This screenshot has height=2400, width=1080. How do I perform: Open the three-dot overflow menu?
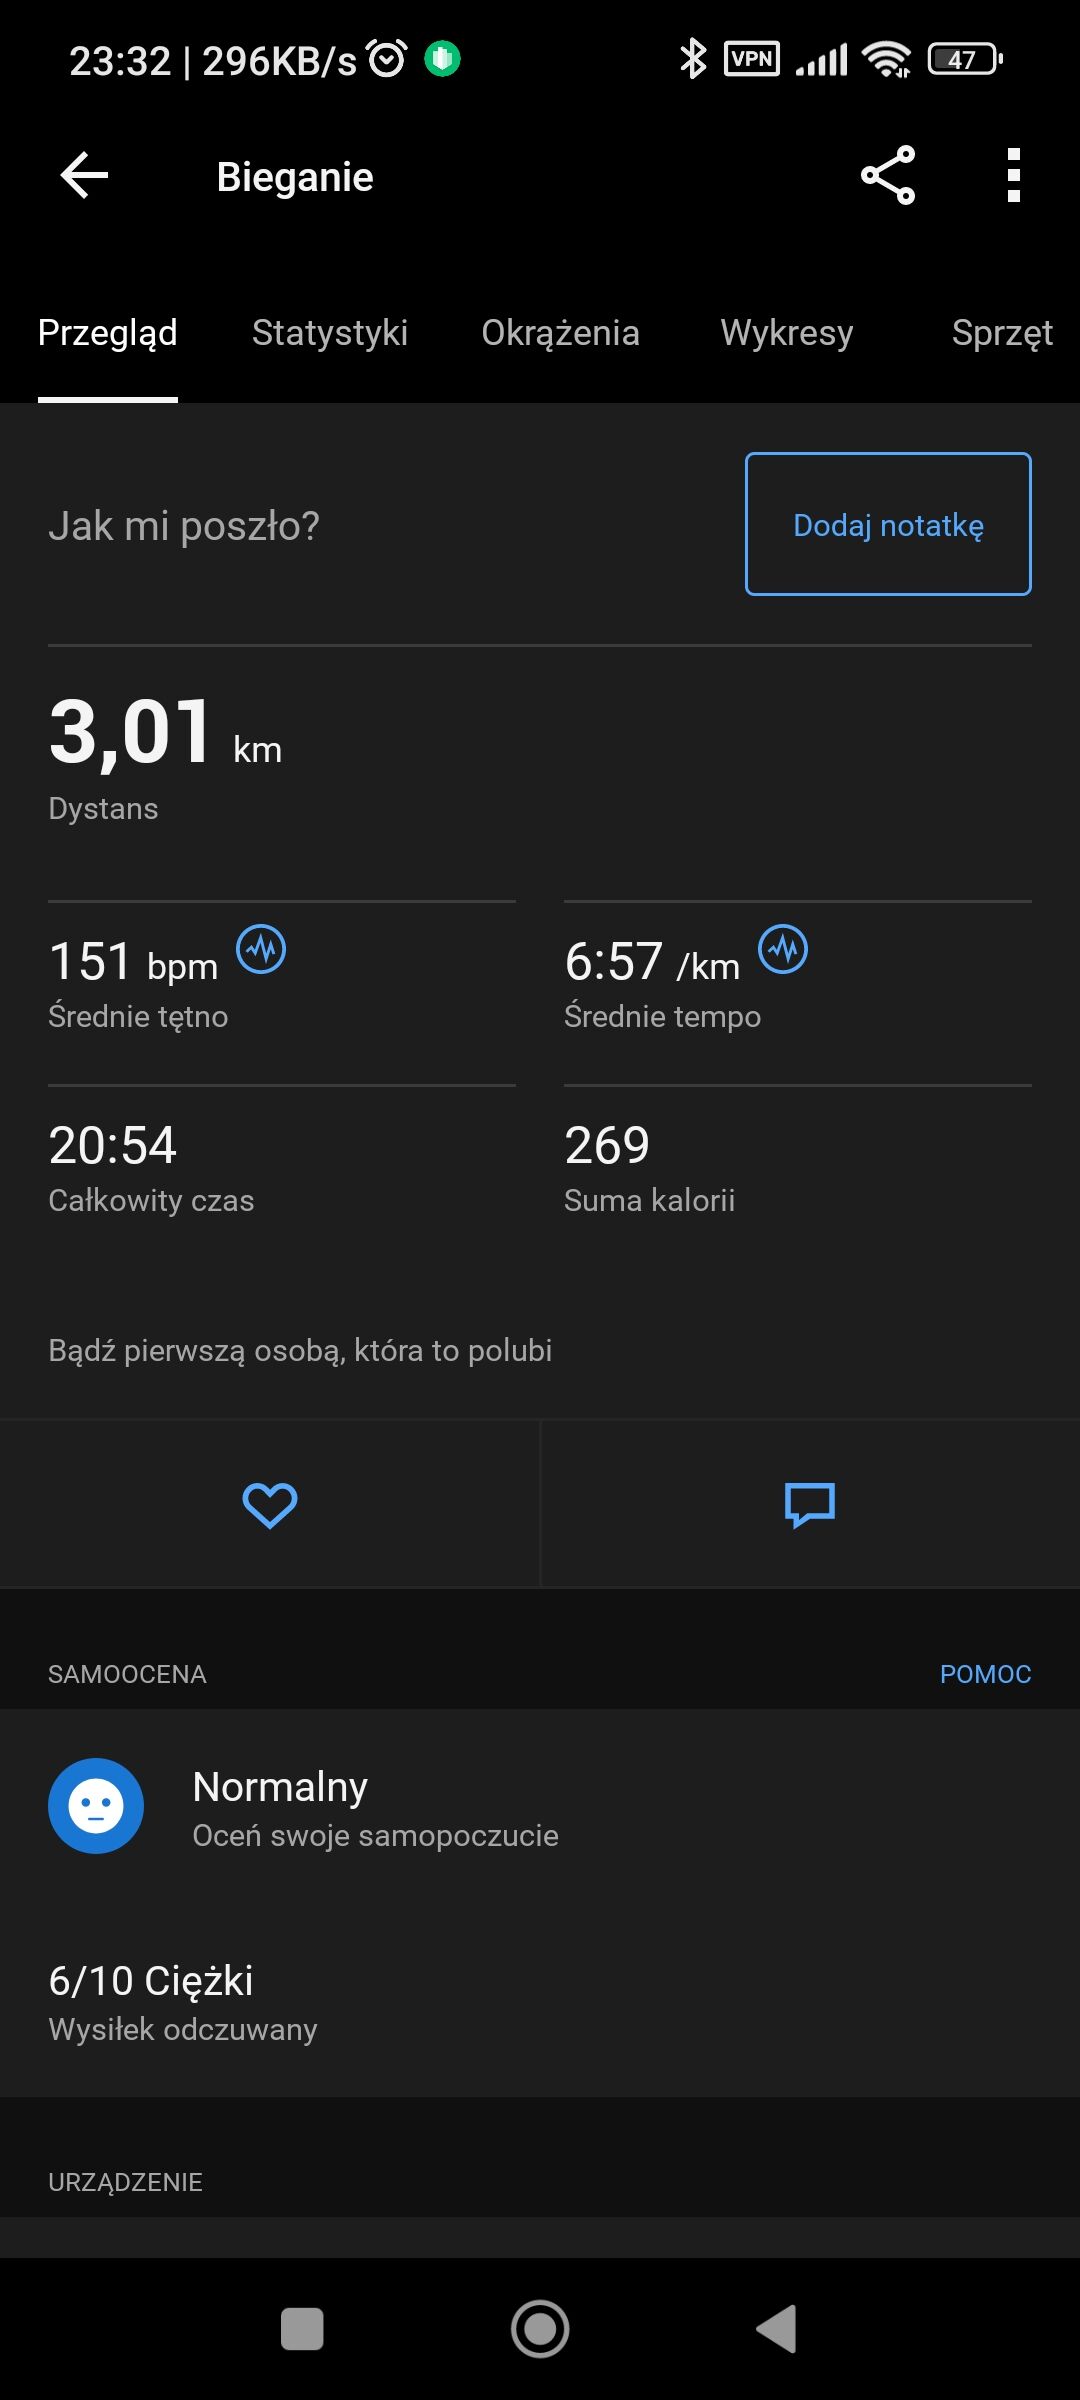click(1013, 176)
